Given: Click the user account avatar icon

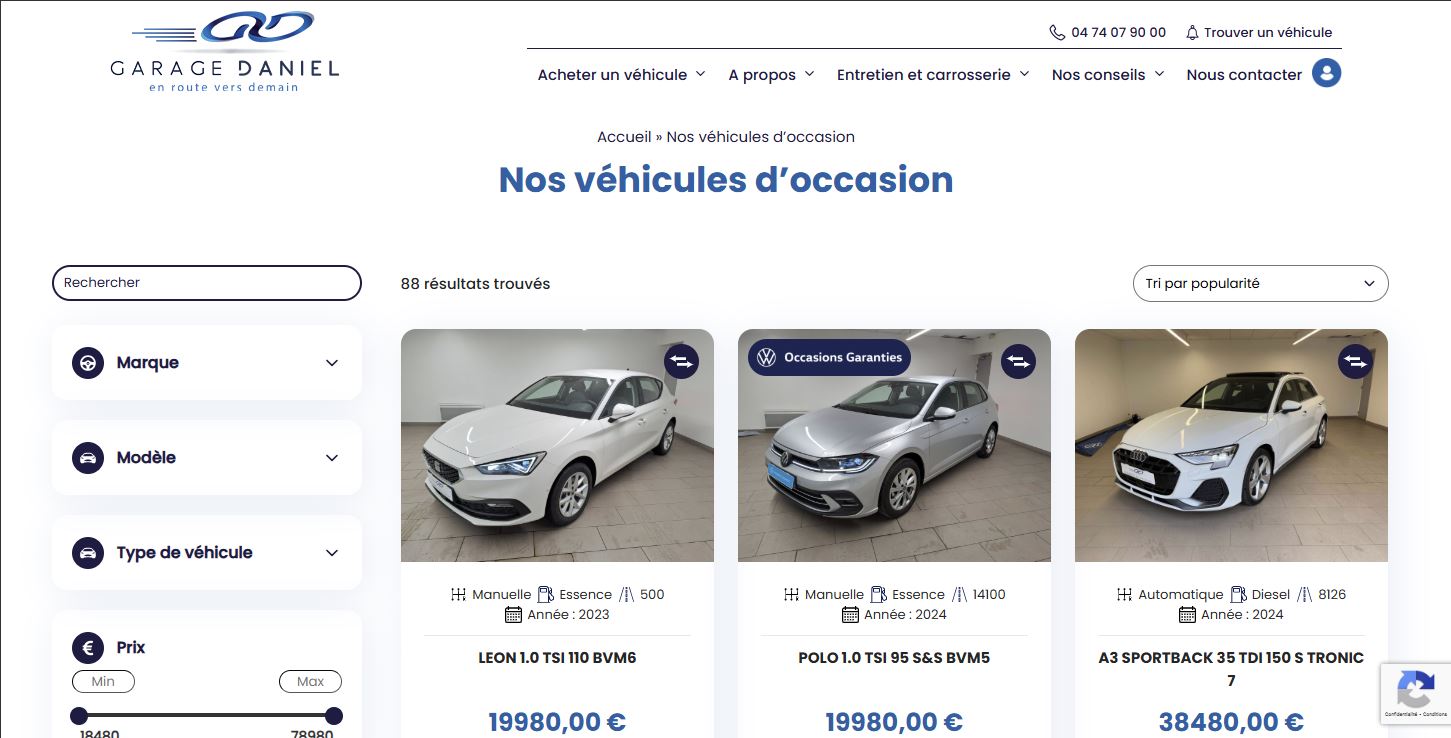Looking at the screenshot, I should click(x=1326, y=73).
